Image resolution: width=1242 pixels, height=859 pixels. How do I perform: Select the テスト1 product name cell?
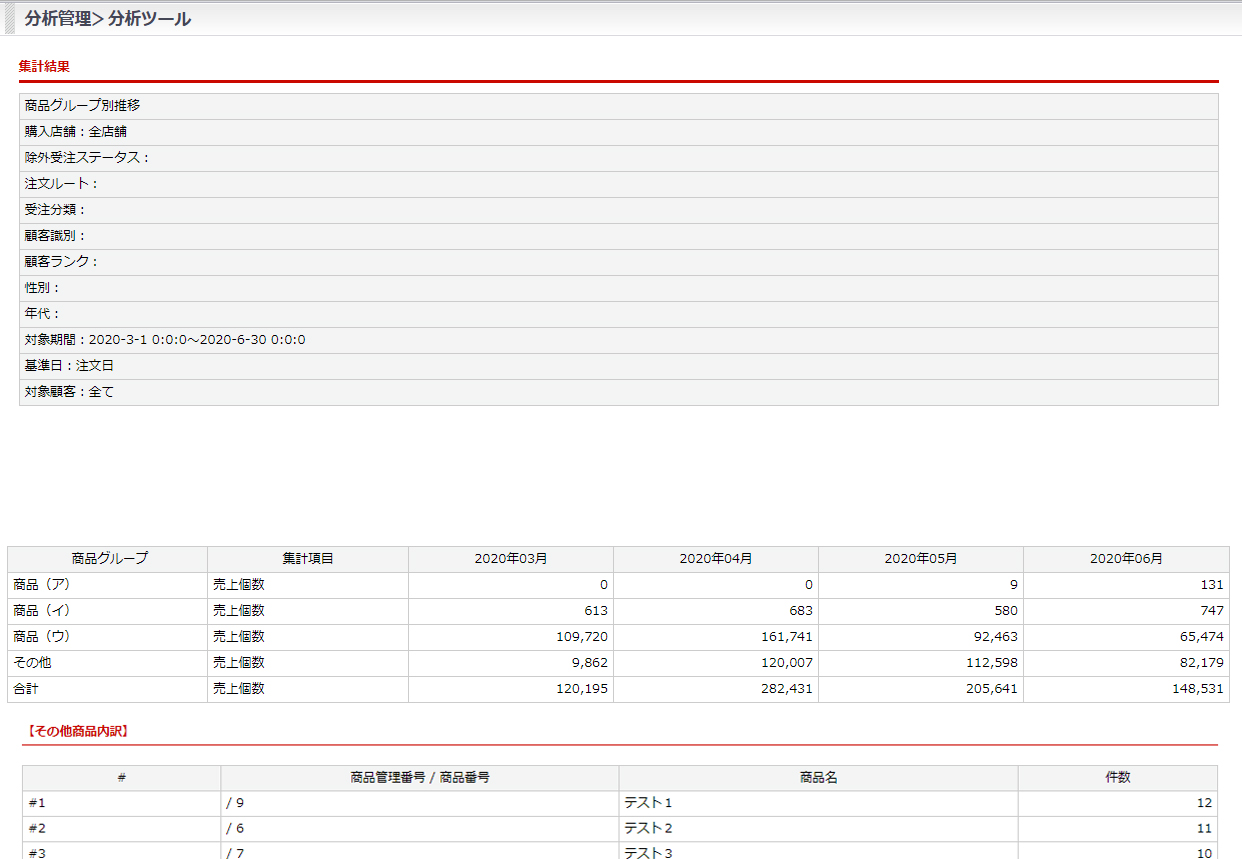pos(649,803)
